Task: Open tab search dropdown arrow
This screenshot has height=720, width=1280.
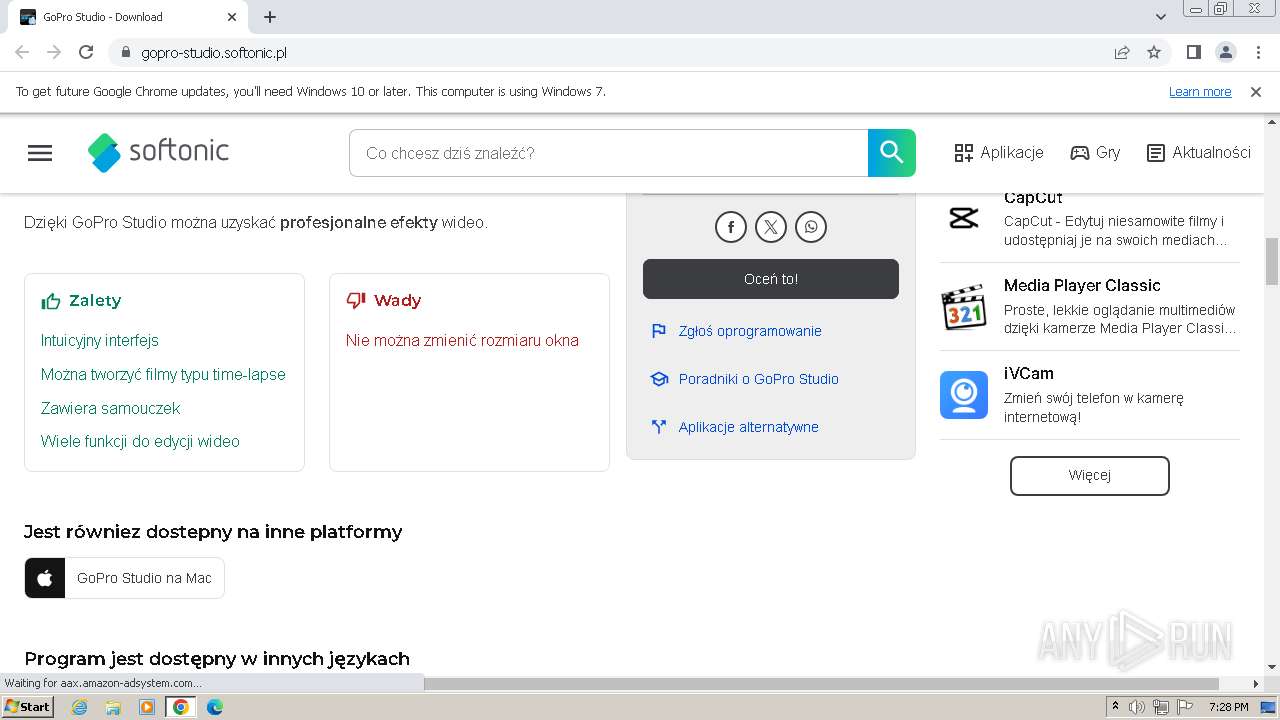Action: pos(1160,17)
